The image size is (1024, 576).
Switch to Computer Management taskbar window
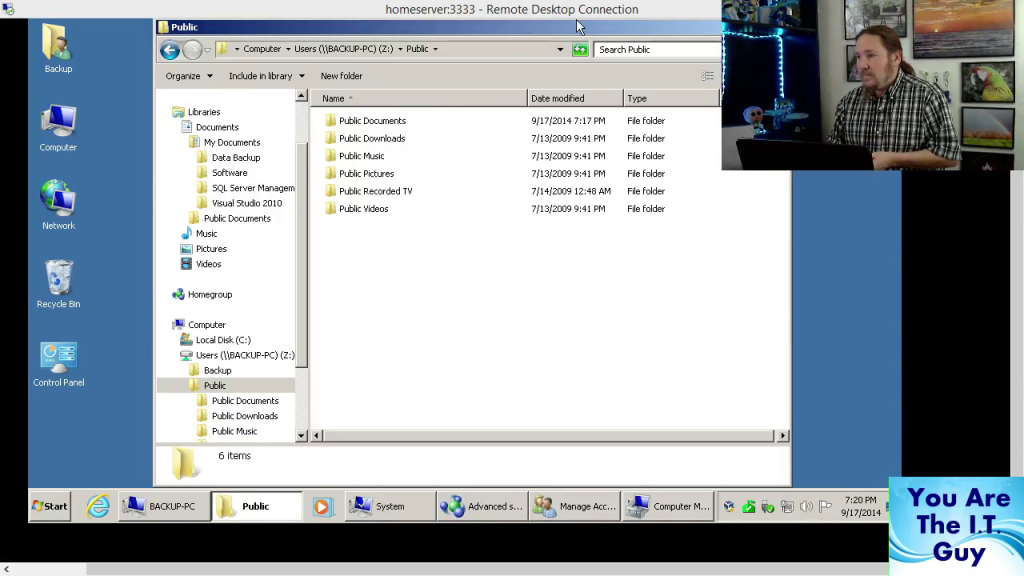(667, 506)
